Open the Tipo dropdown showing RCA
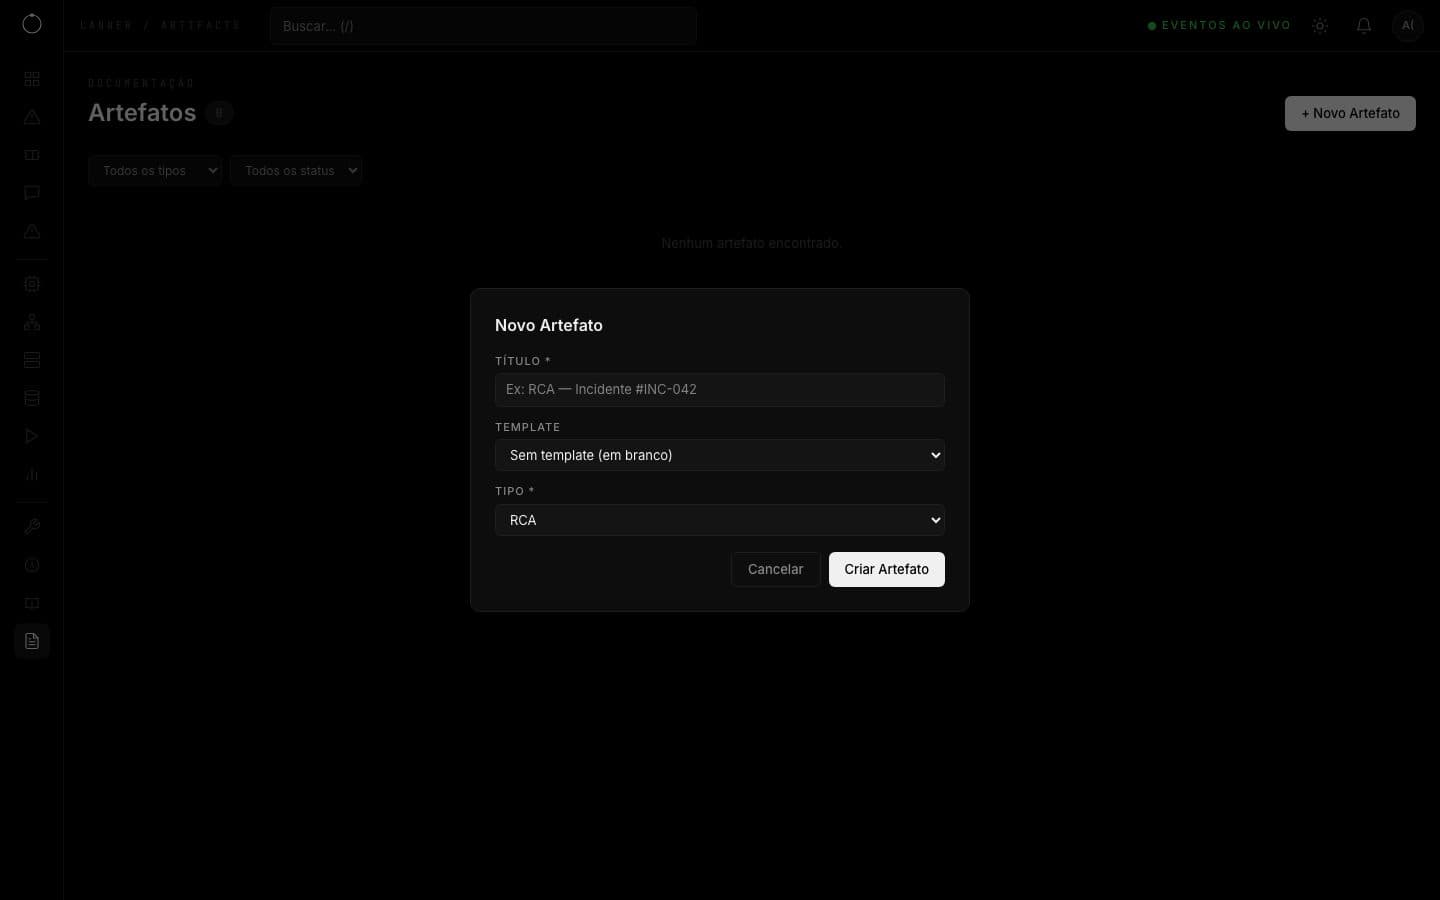Viewport: 1440px width, 900px height. pyautogui.click(x=720, y=520)
